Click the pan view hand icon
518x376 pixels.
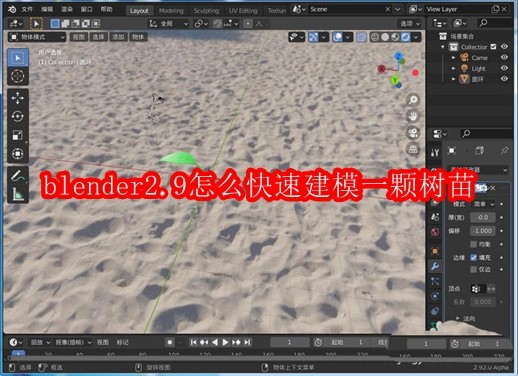coord(413,116)
